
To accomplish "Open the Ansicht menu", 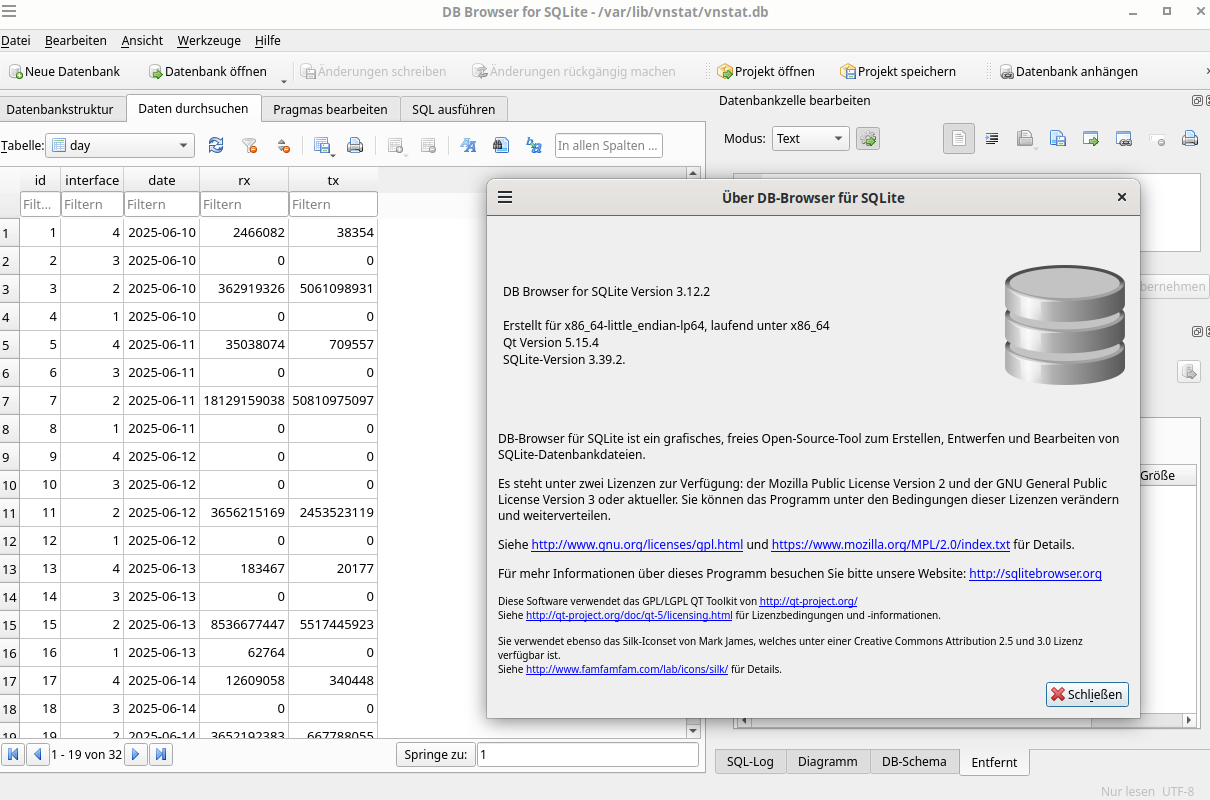I will pyautogui.click(x=142, y=40).
